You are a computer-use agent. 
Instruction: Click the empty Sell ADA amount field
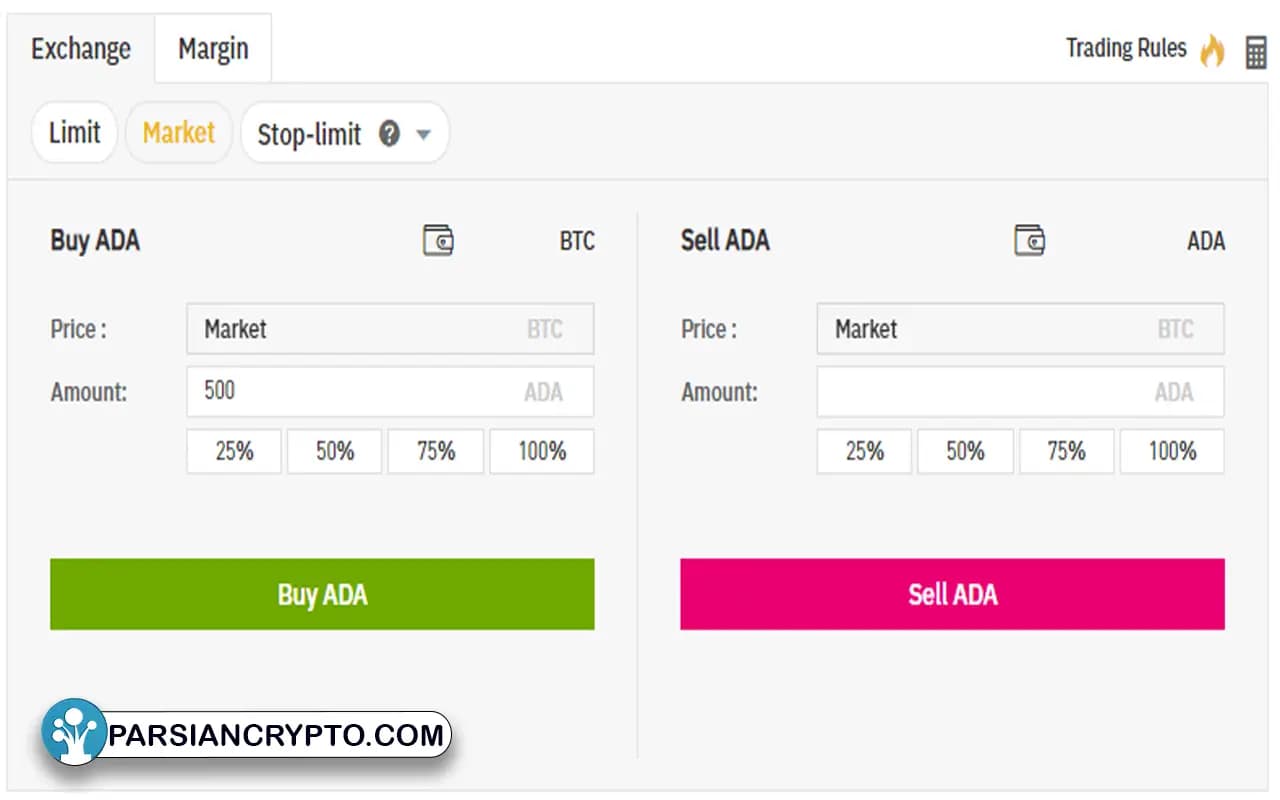click(1020, 391)
